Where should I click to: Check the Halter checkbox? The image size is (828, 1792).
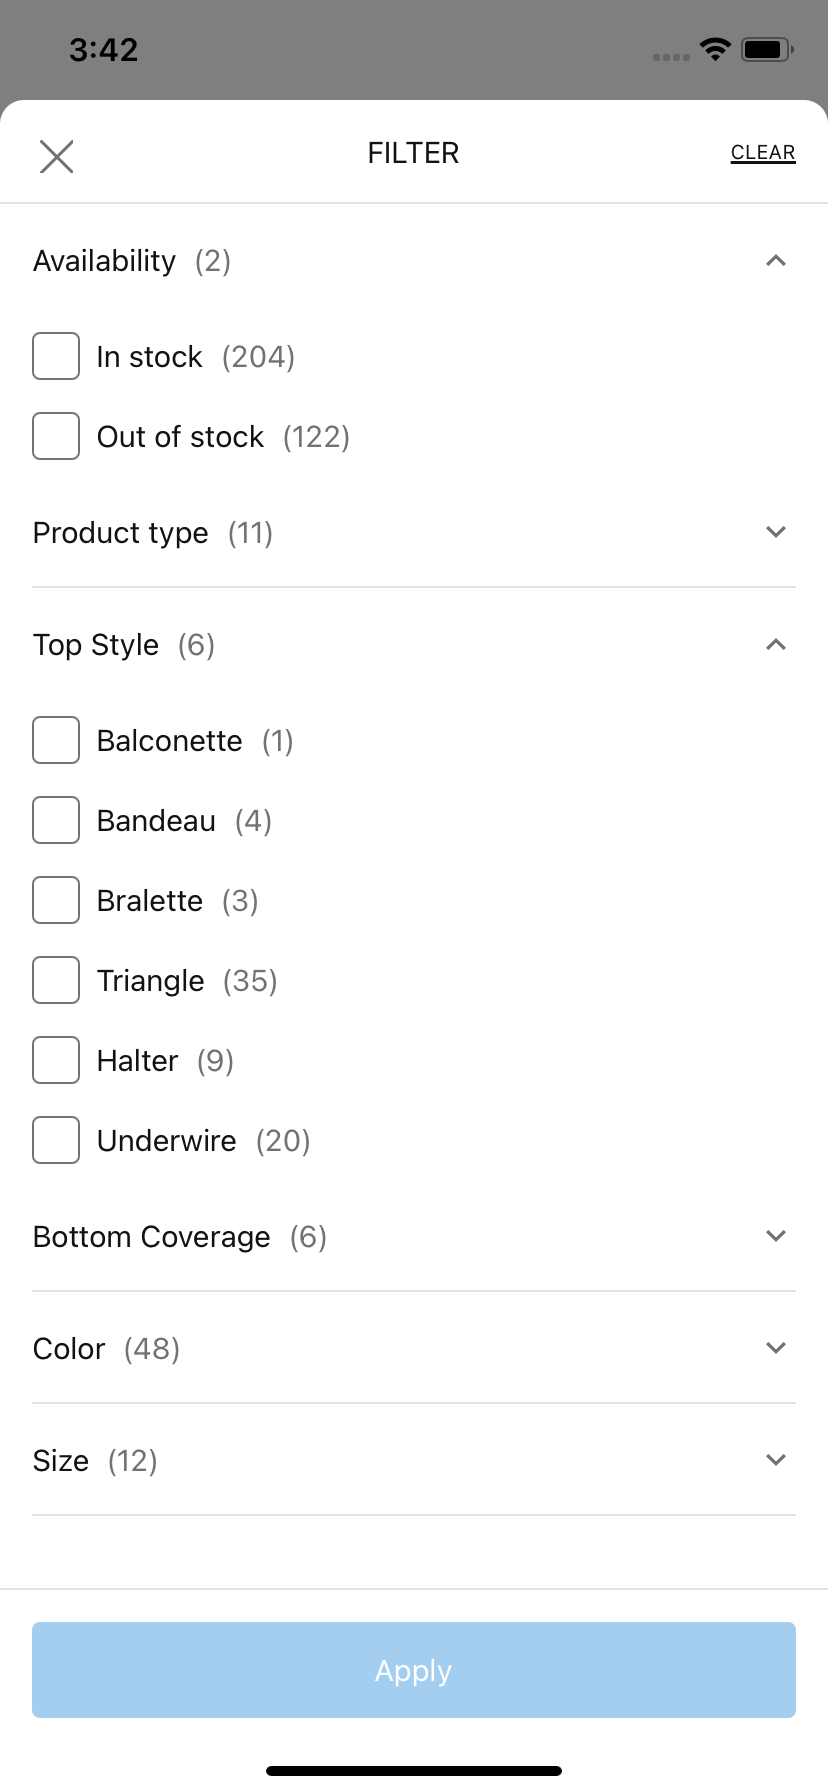click(x=56, y=1060)
